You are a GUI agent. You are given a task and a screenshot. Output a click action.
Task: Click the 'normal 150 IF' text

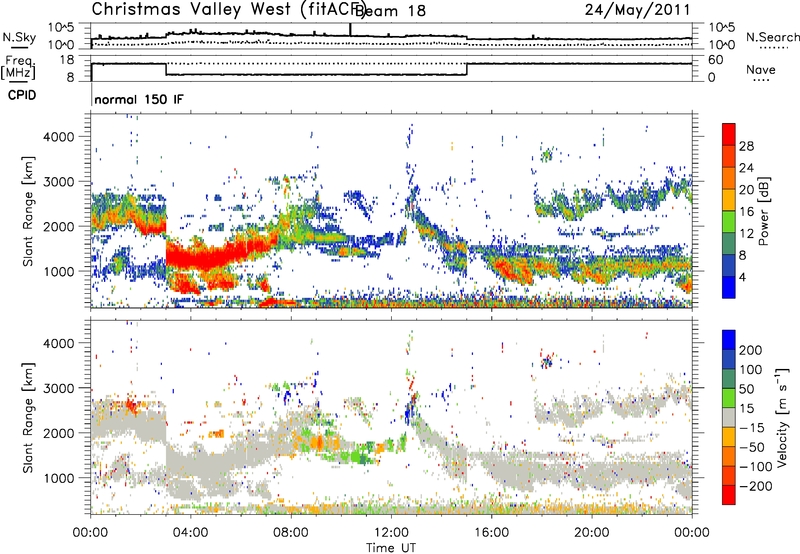(139, 99)
